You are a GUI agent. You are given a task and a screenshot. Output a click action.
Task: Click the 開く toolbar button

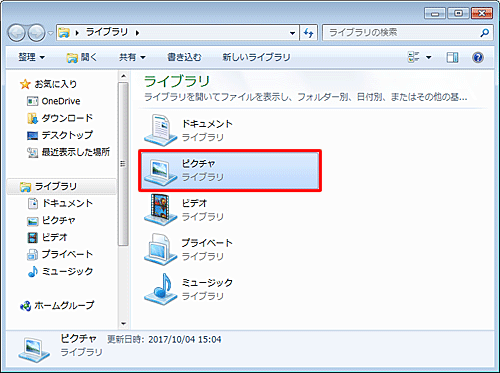[x=82, y=57]
